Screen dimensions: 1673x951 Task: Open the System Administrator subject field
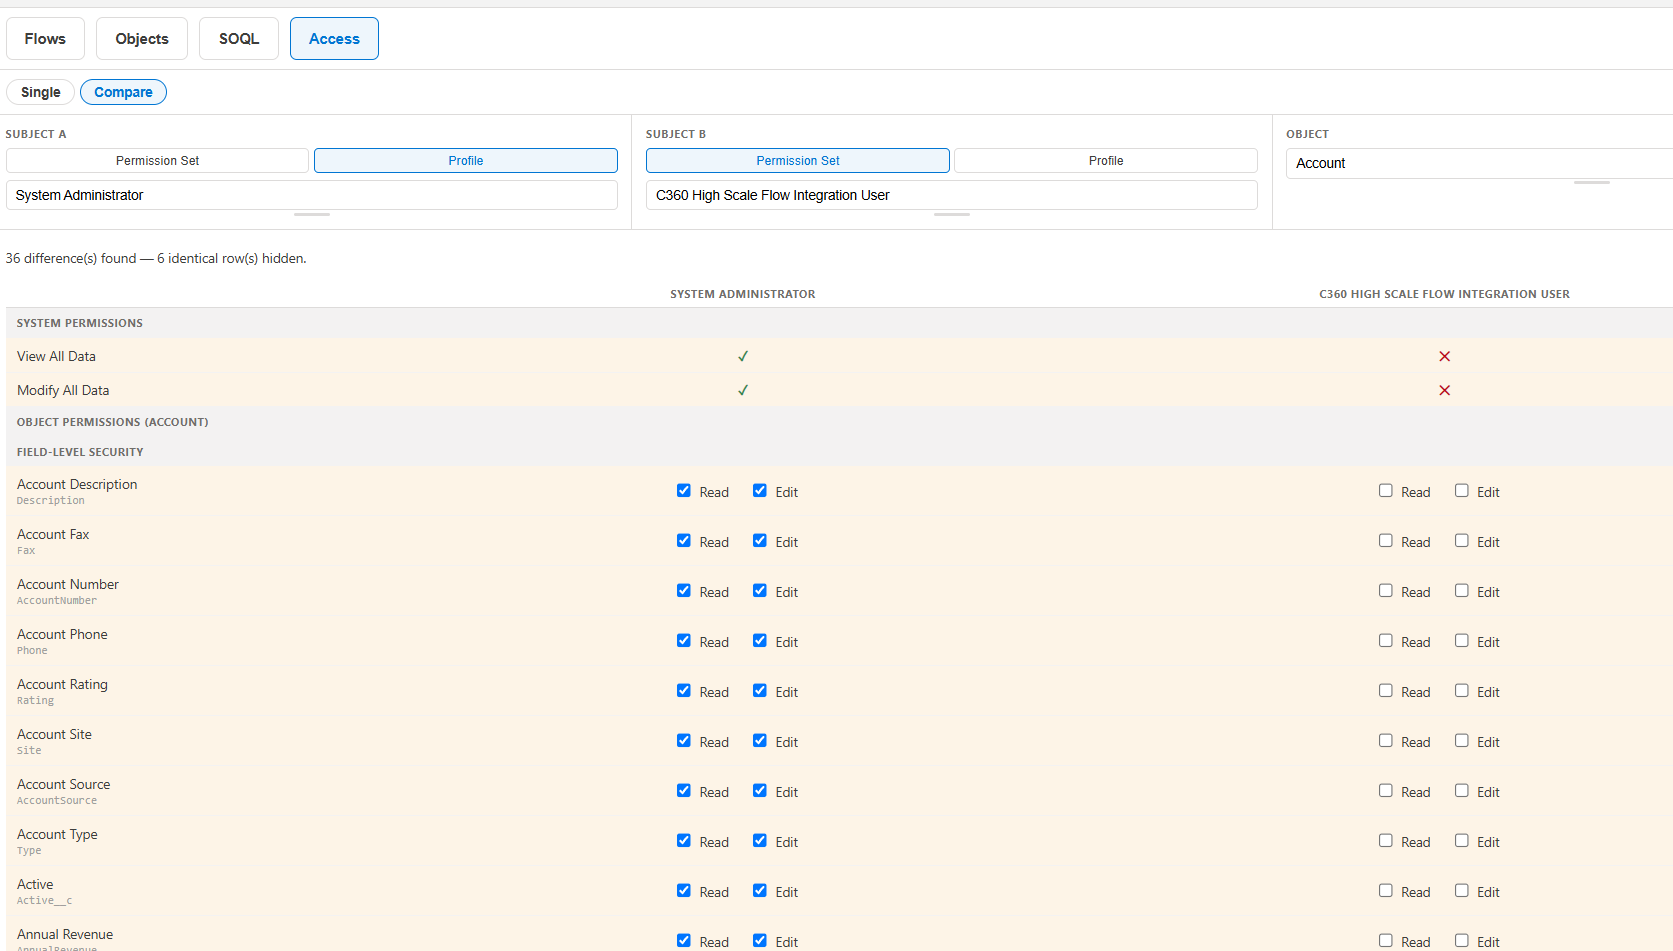tap(312, 195)
